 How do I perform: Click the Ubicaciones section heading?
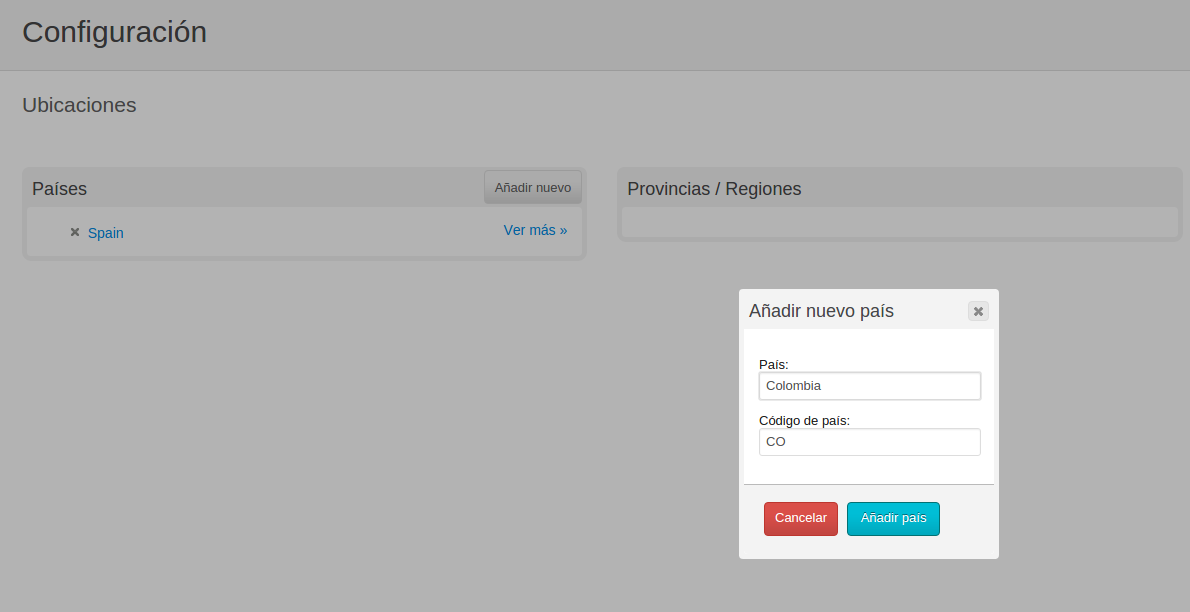[79, 105]
